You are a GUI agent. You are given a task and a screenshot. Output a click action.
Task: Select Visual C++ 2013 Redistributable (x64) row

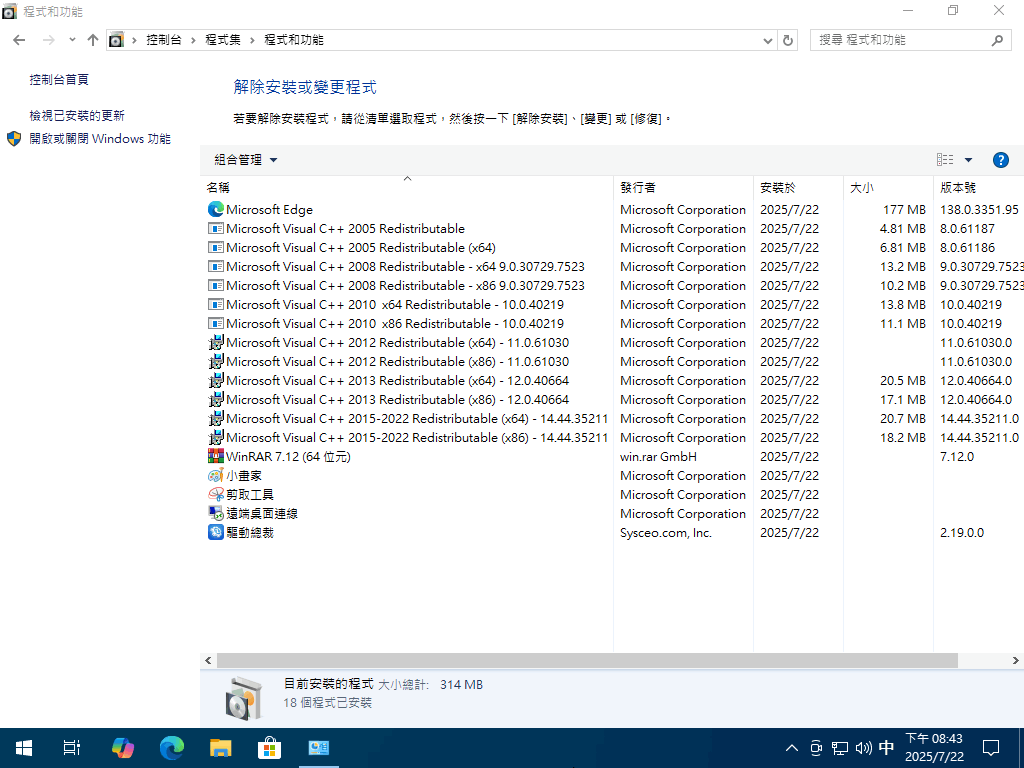tap(611, 379)
